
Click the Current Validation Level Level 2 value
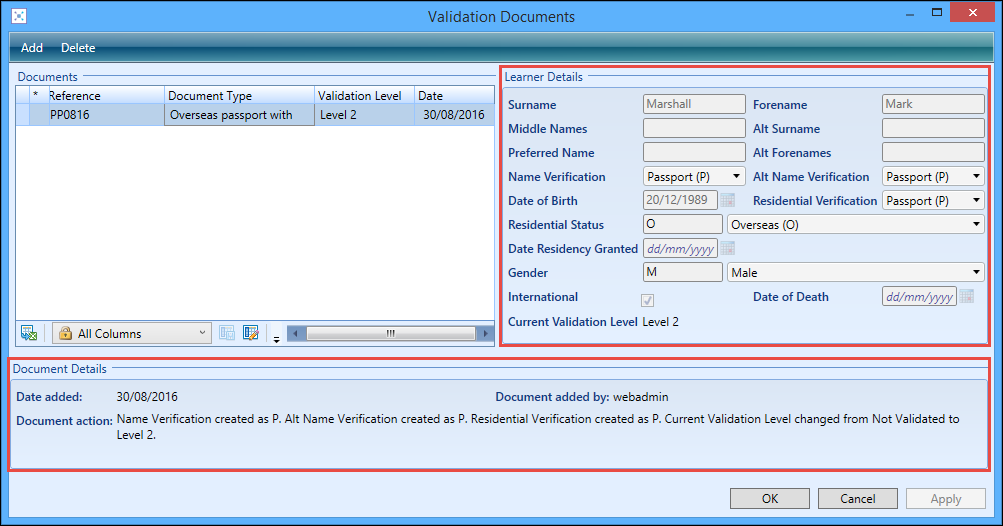(660, 322)
